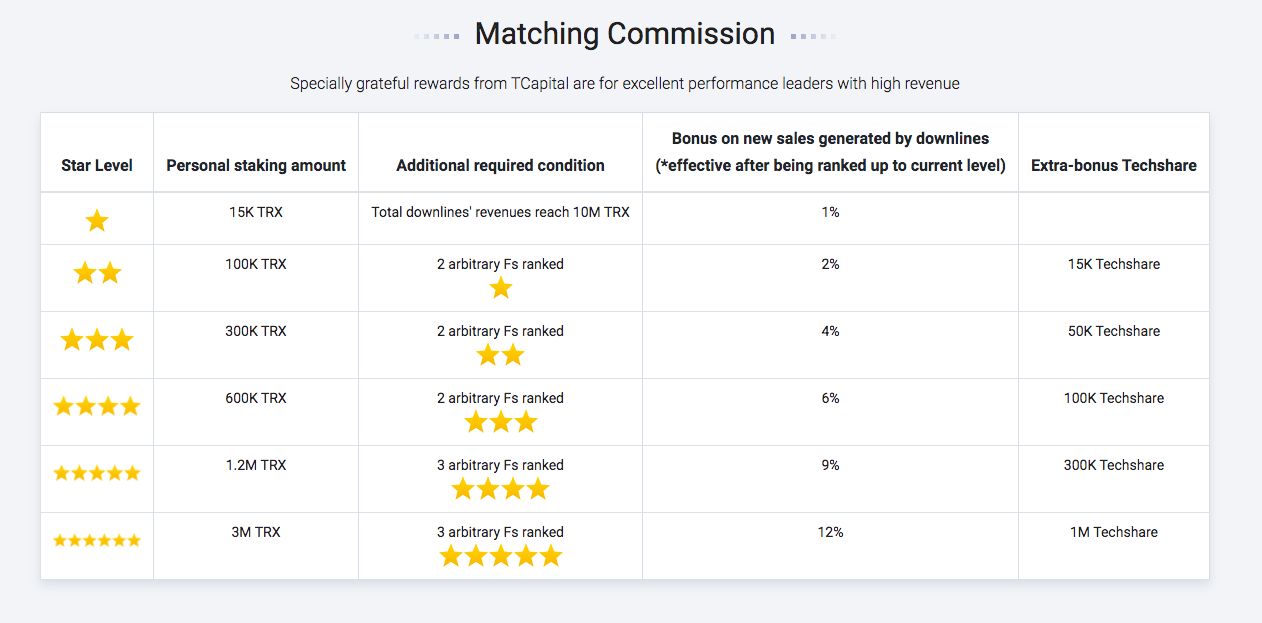The width and height of the screenshot is (1262, 623).
Task: Click the six-star level icon
Action: pos(97,540)
